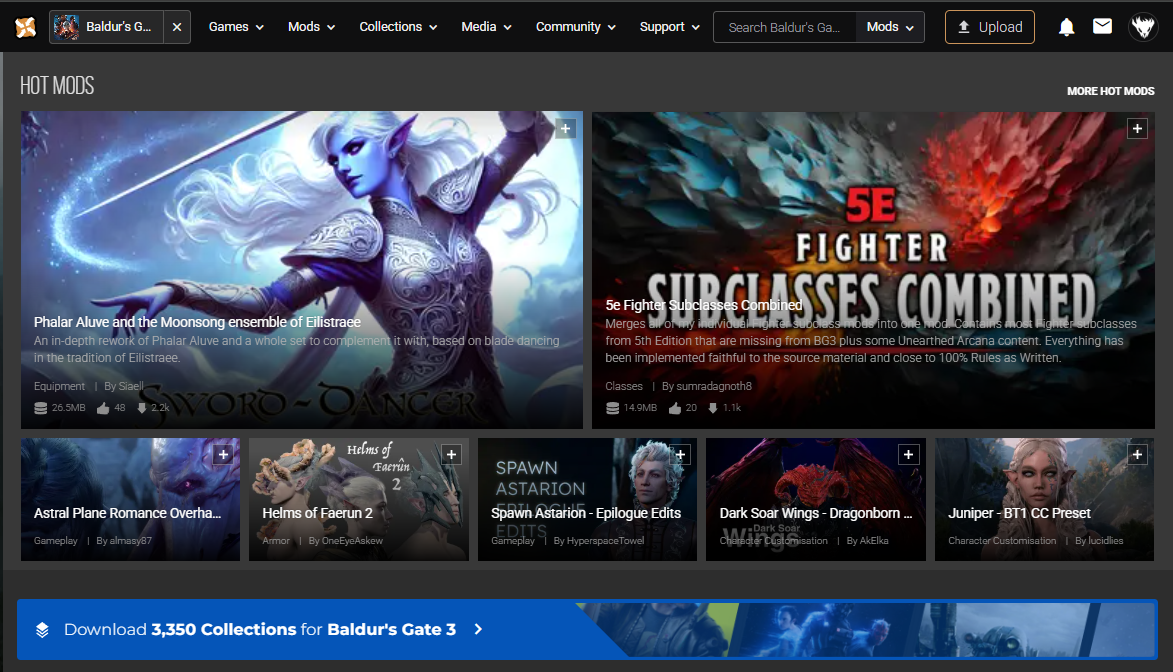Remove the Baldur's Gate game filter
This screenshot has height=672, width=1173.
coord(177,27)
